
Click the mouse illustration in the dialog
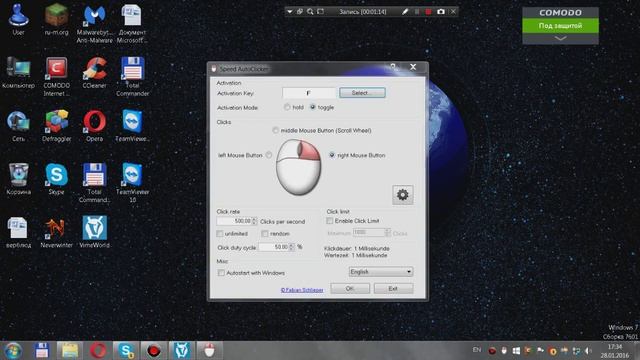click(x=298, y=167)
